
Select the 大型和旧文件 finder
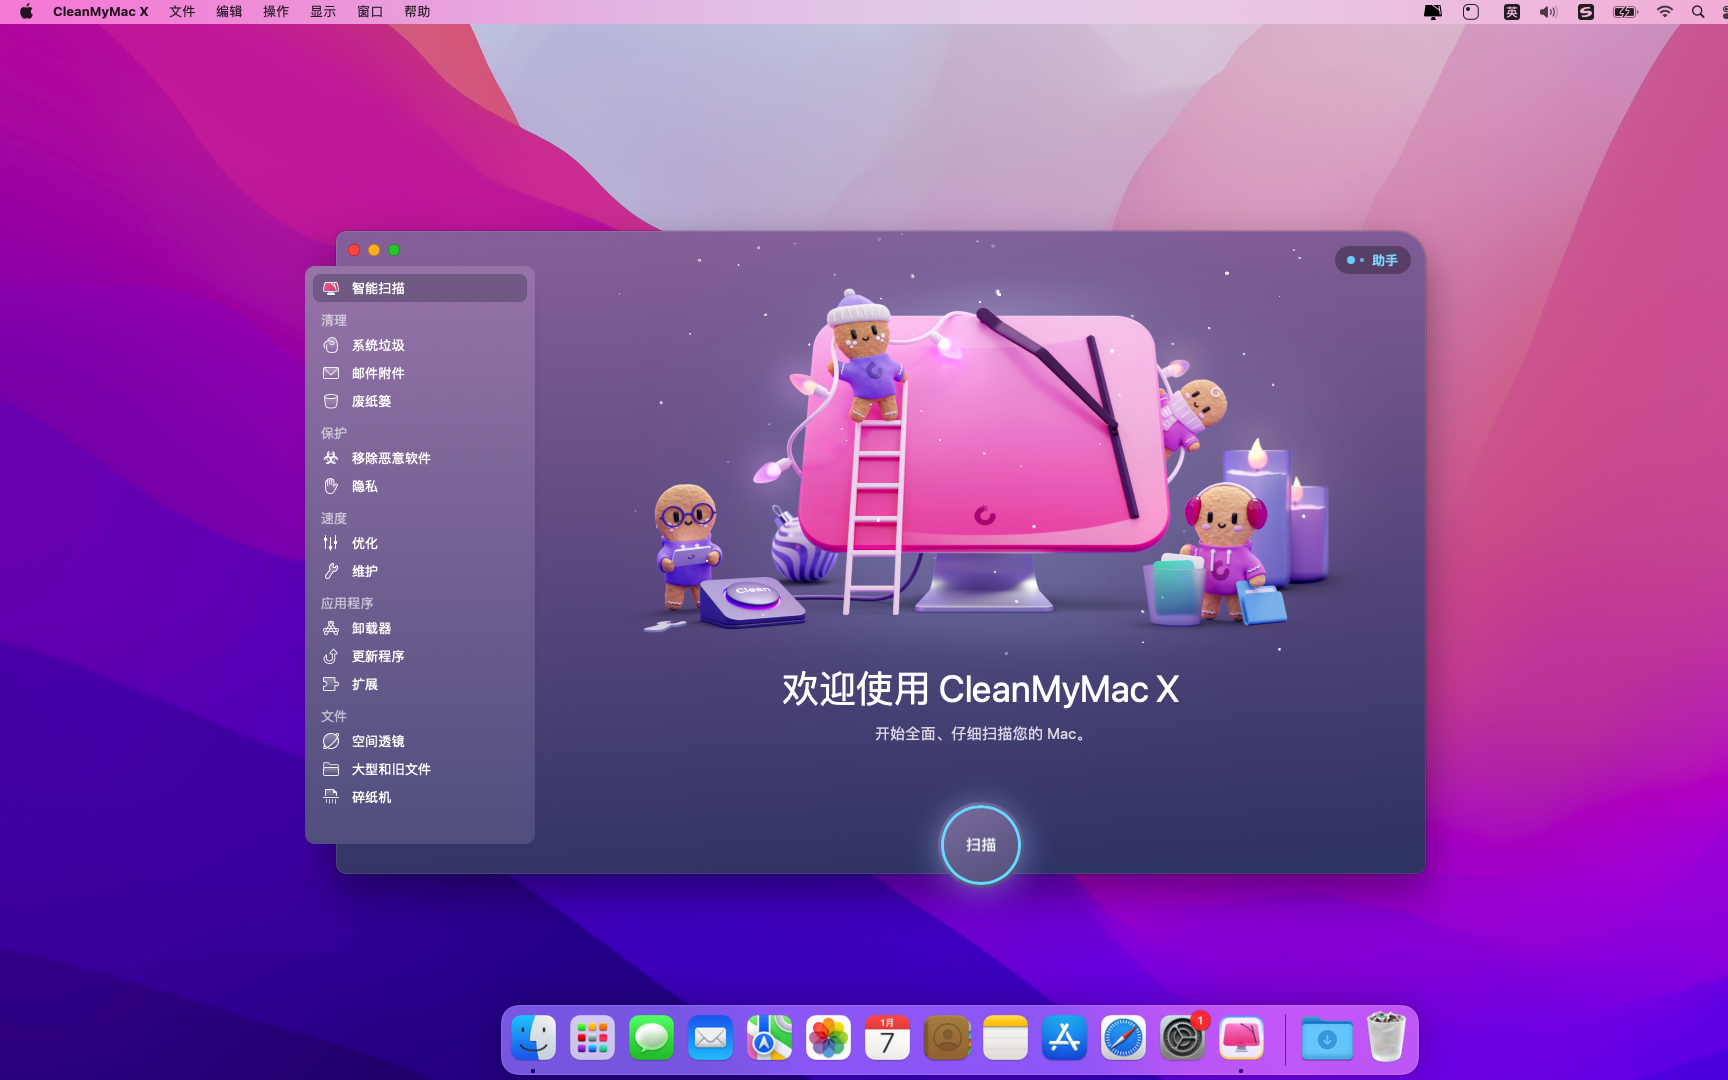click(391, 769)
